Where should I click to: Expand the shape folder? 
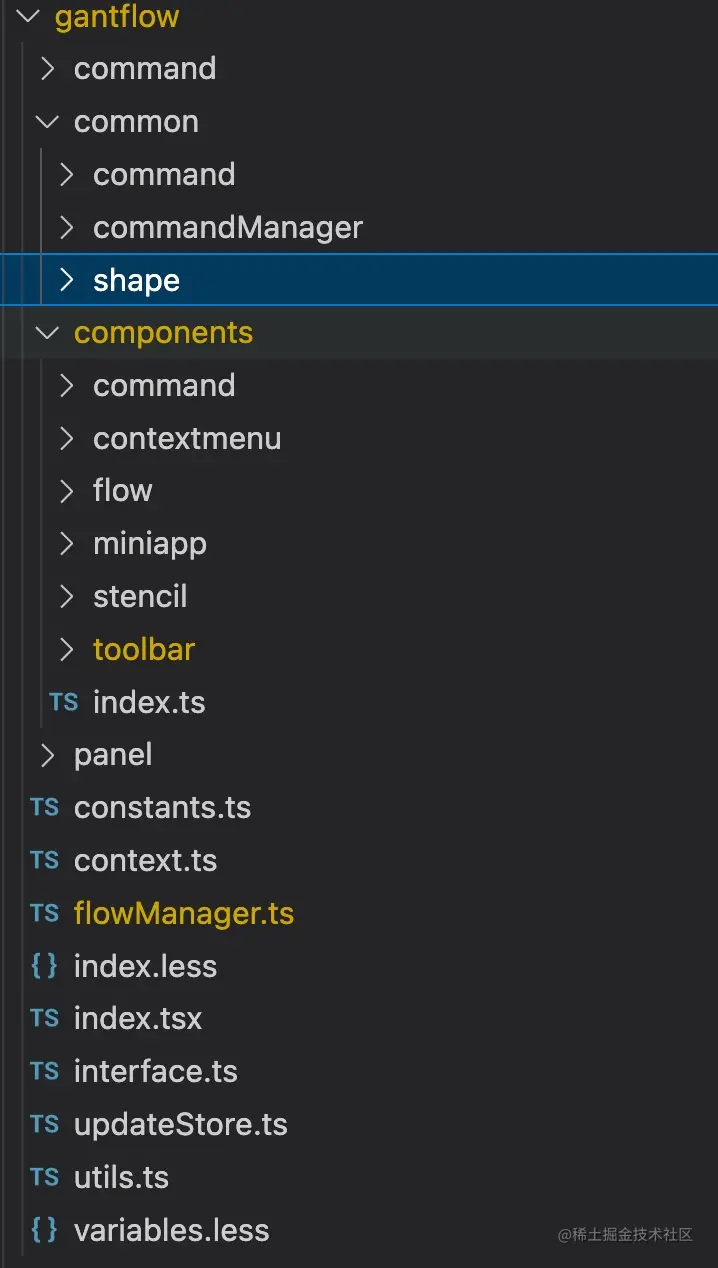click(x=67, y=281)
